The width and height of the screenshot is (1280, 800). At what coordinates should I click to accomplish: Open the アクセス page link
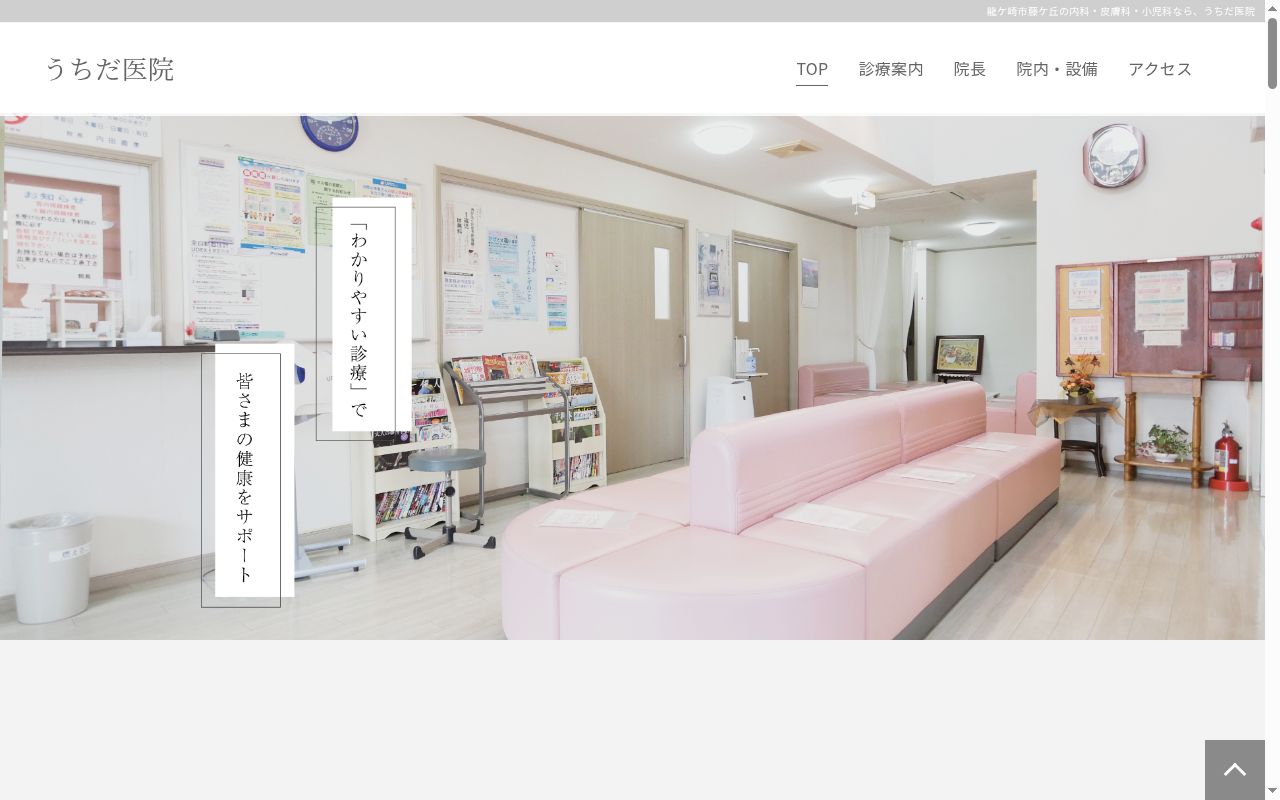click(x=1160, y=69)
